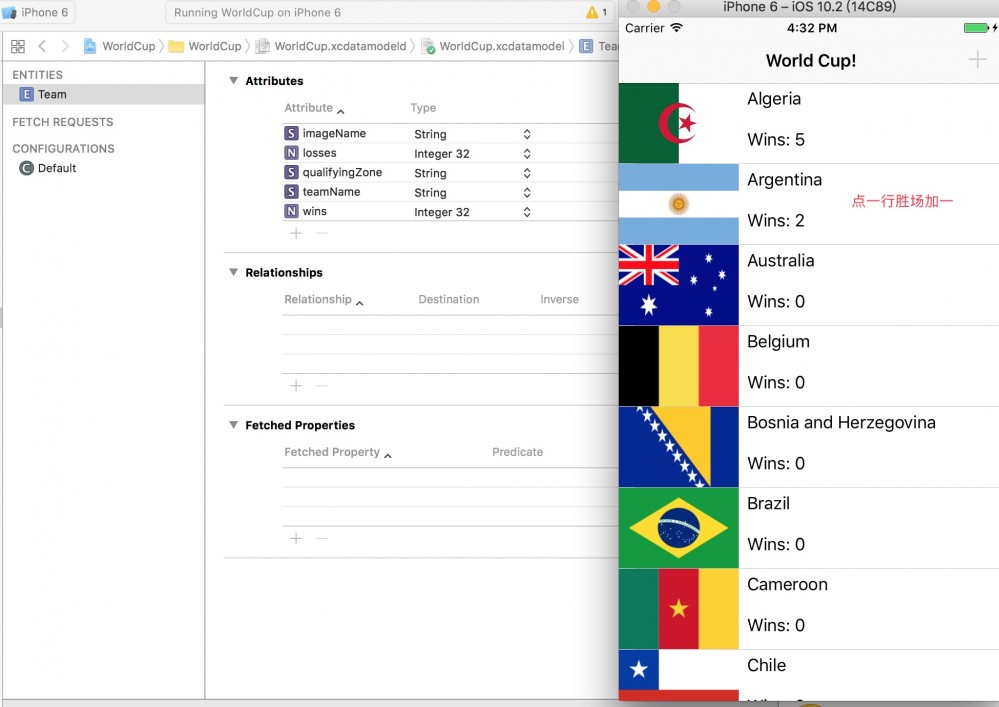Click the WorldCup folder breadcrumb
Viewport: 999px width, 707px height.
coord(205,46)
